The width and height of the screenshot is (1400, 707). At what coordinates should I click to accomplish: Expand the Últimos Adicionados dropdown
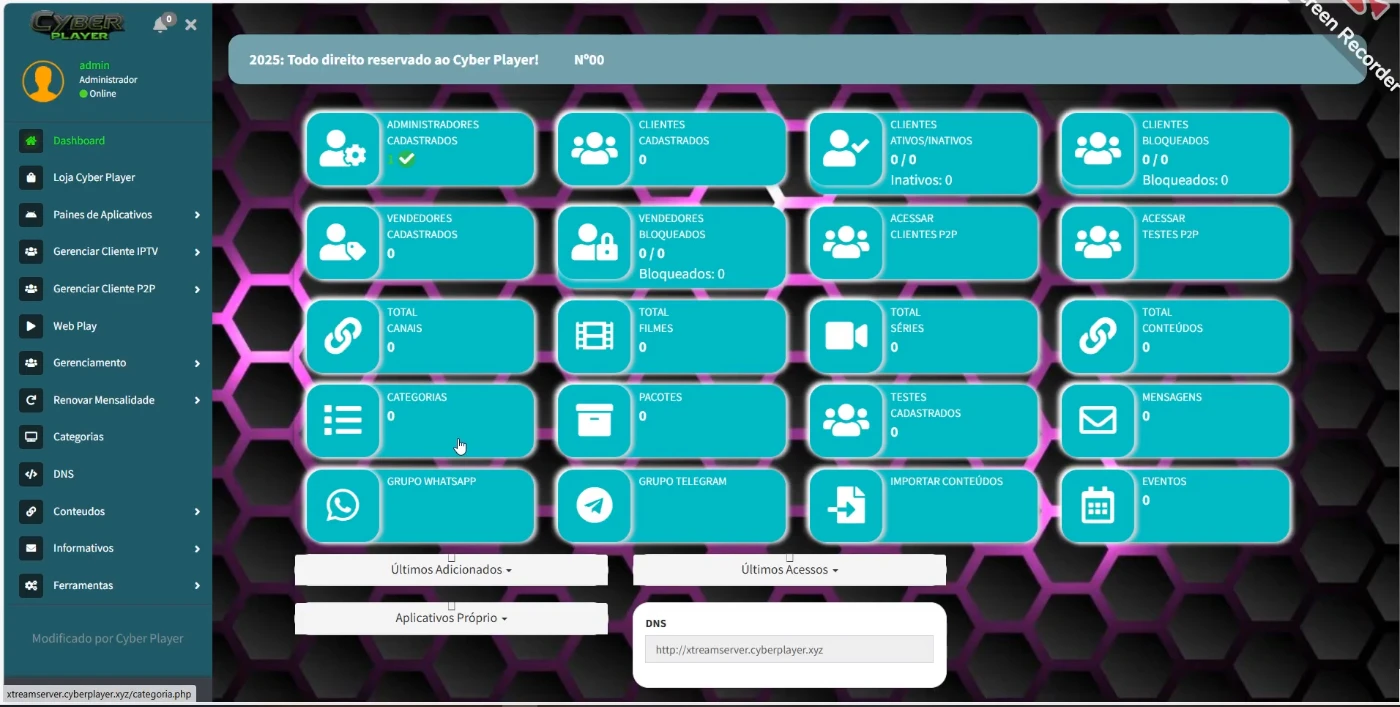(451, 570)
